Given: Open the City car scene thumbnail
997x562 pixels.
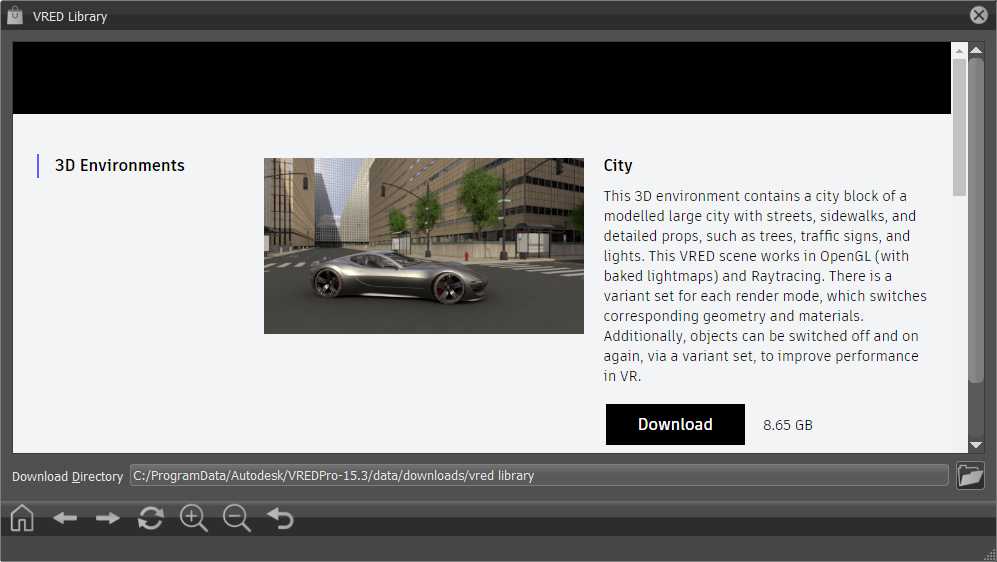Looking at the screenshot, I should coord(423,246).
